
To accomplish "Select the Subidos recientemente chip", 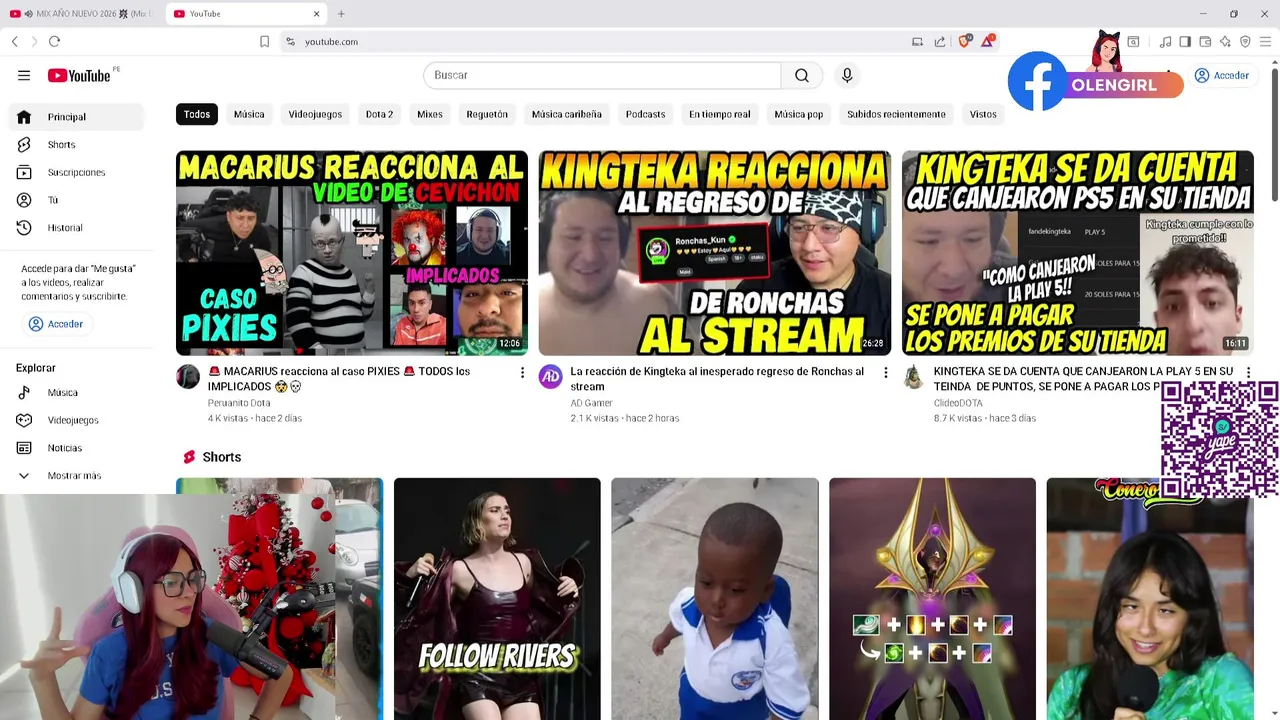I will pyautogui.click(x=896, y=114).
